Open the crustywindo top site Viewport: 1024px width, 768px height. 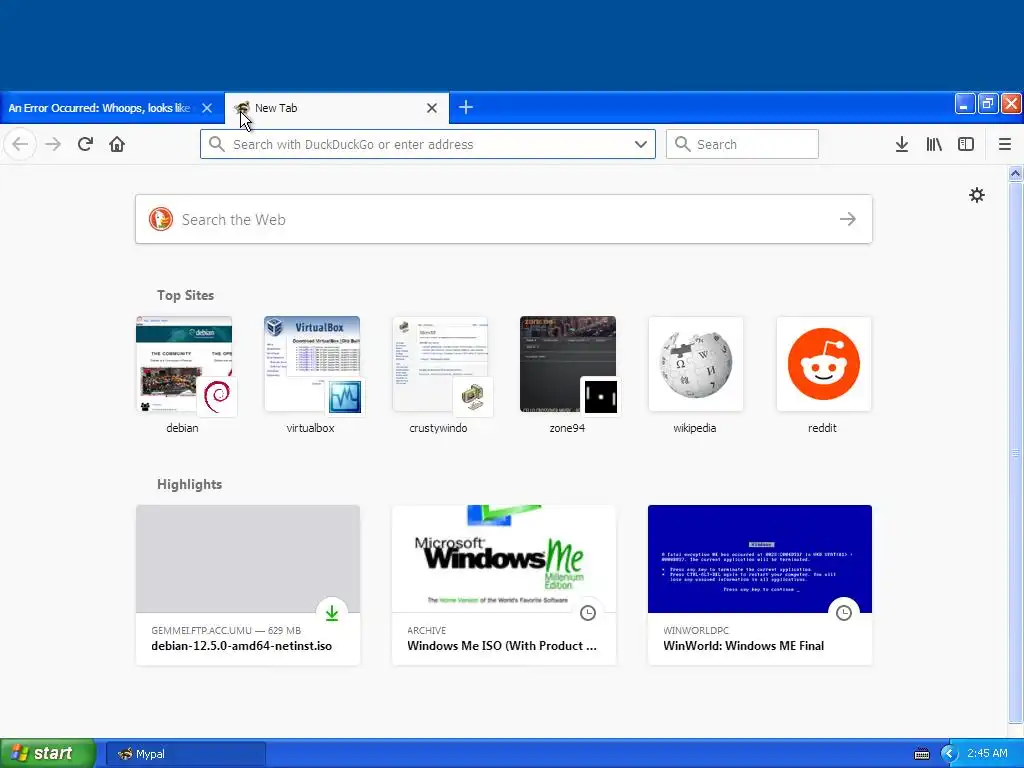440,375
